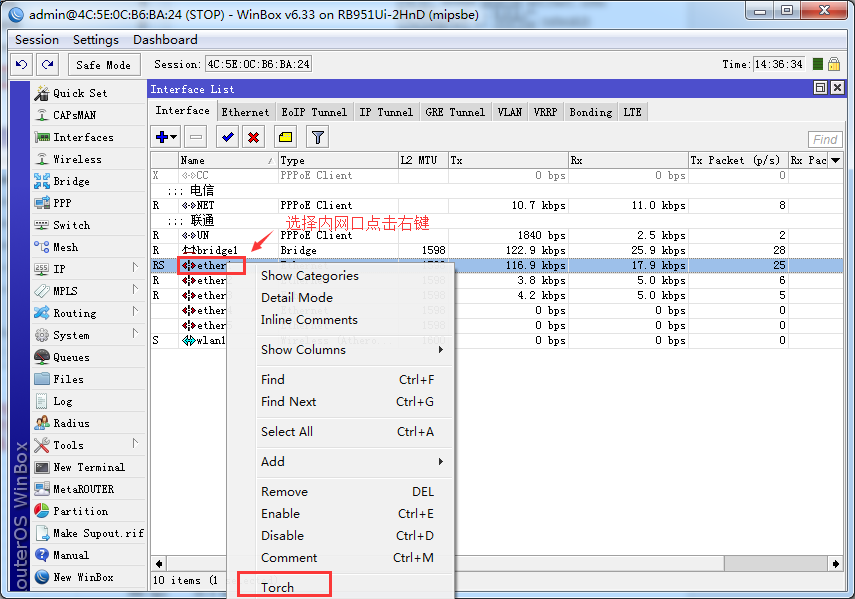Viewport: 855px width, 599px height.
Task: Click the horizontal scrollbar right arrow
Action: coord(835,564)
